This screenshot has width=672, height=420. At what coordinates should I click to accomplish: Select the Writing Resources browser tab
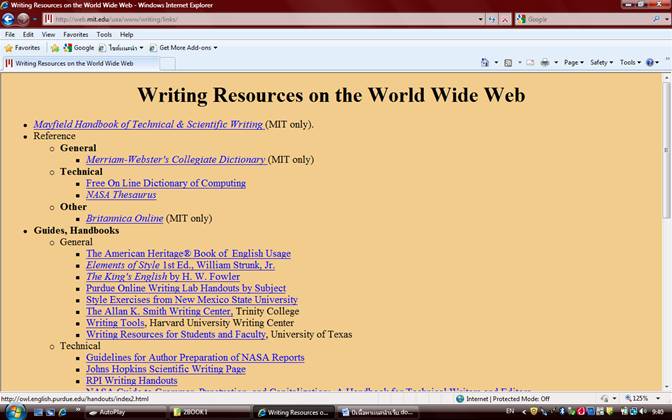tap(81, 63)
